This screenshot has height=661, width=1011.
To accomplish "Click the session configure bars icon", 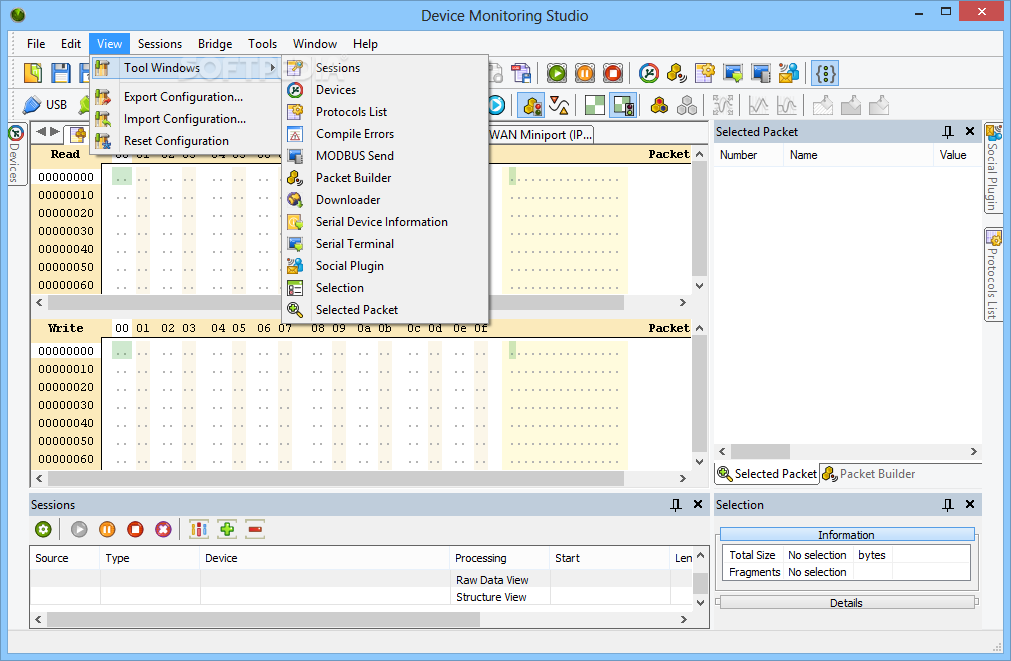I will (x=199, y=529).
